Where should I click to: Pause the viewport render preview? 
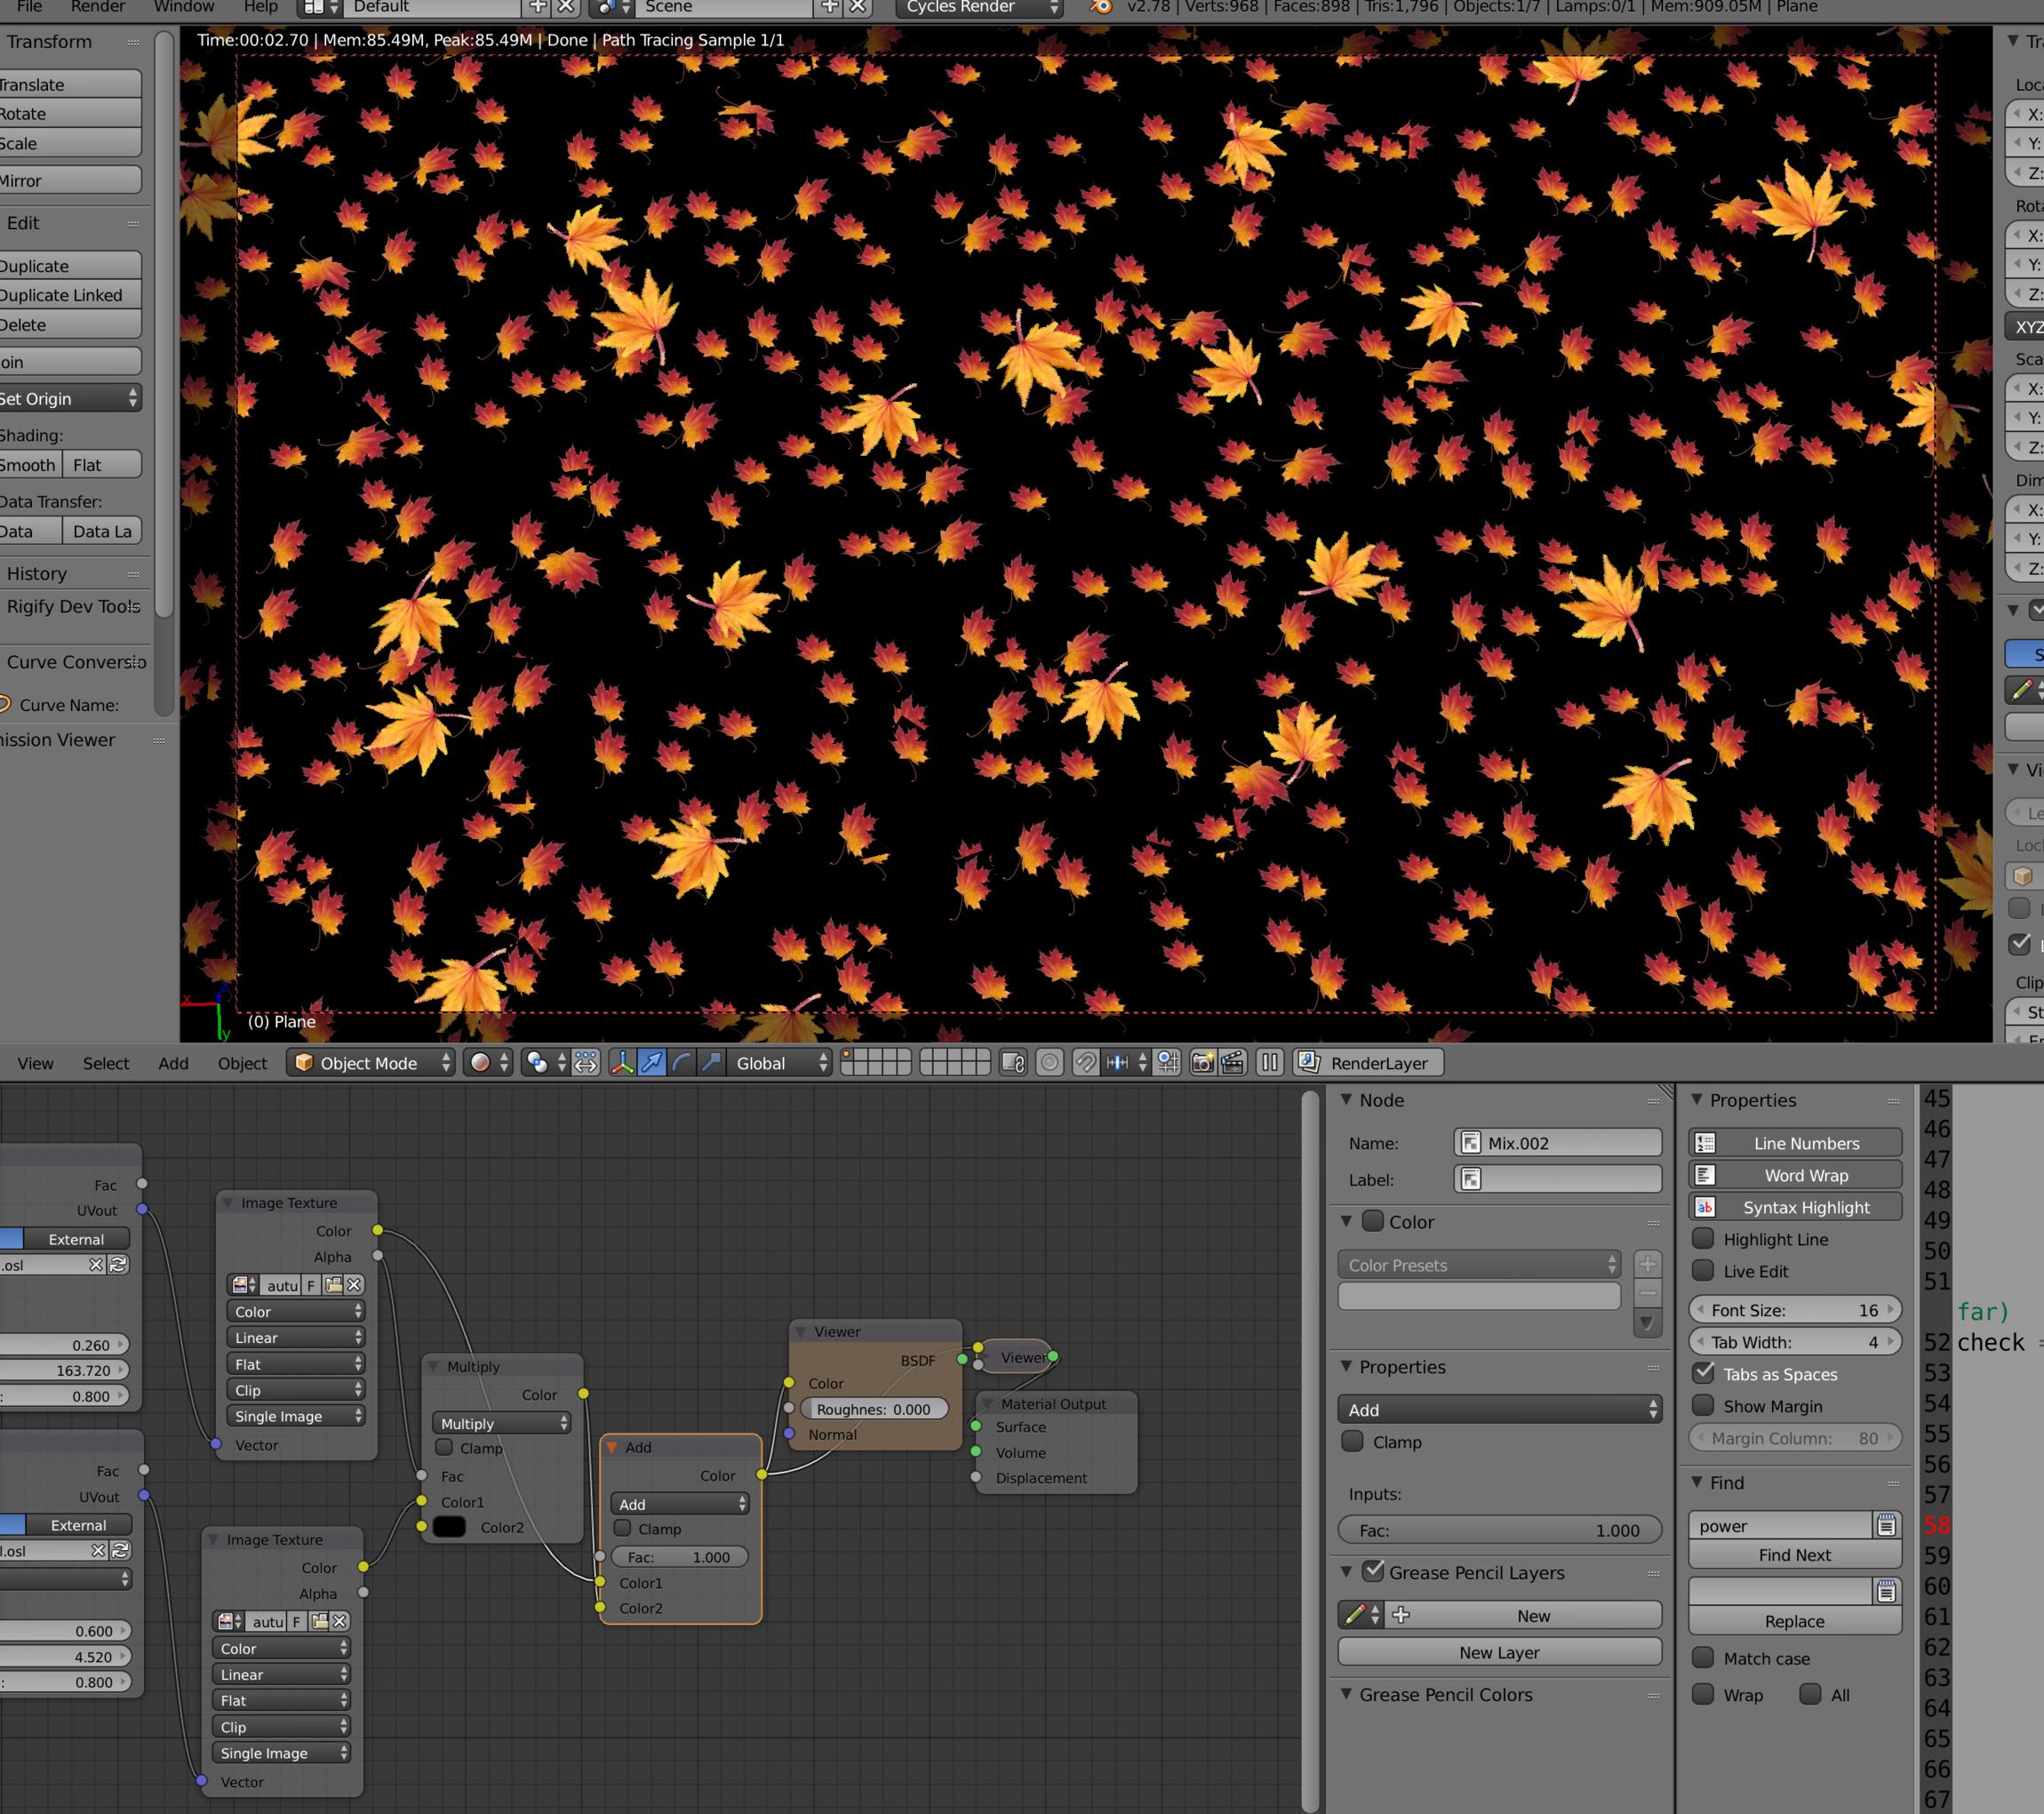point(1270,1063)
